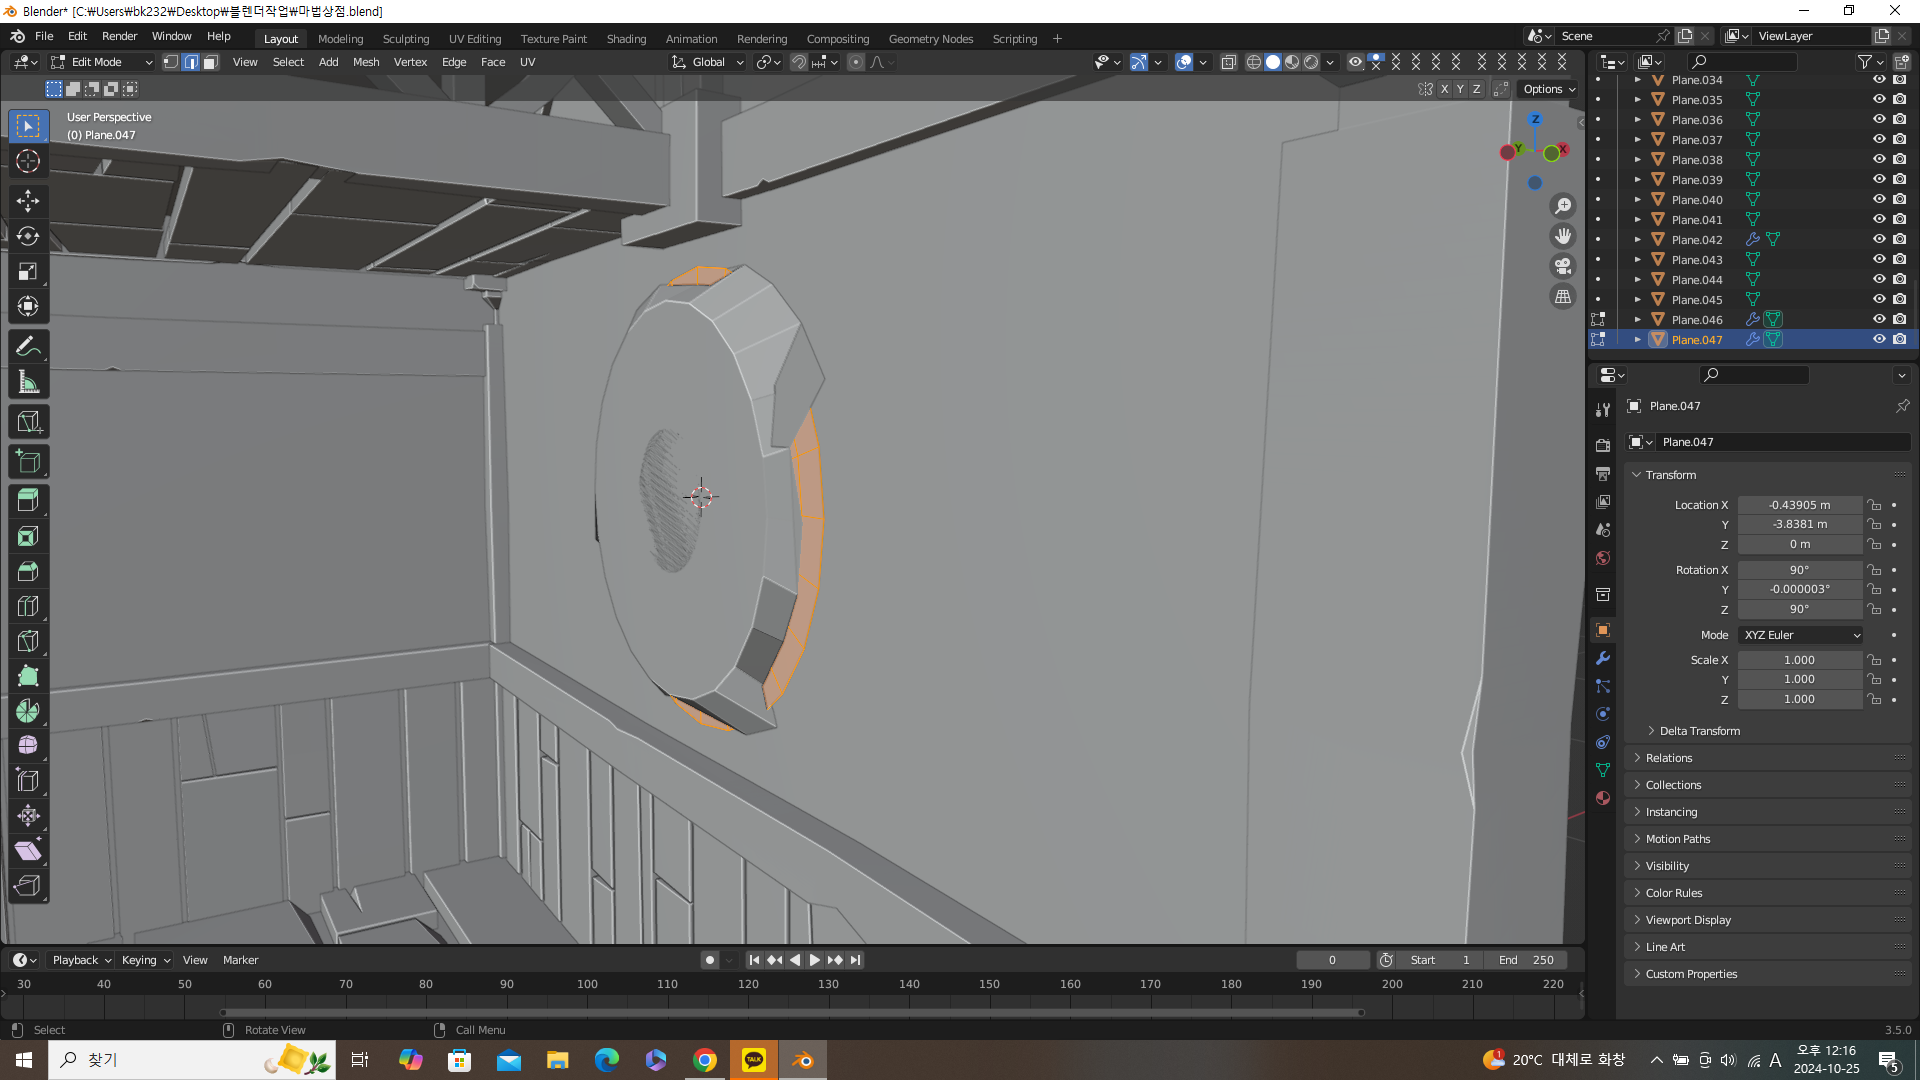Image resolution: width=1920 pixels, height=1080 pixels.
Task: Open the File menu
Action: [x=44, y=36]
